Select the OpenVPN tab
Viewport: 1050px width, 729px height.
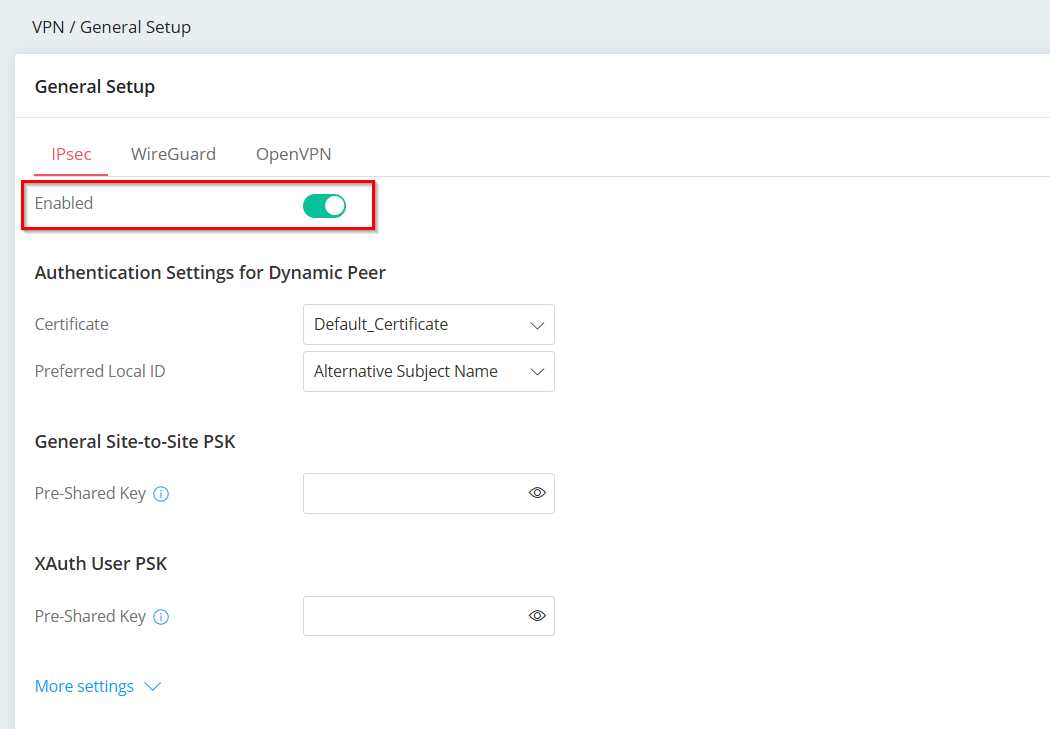pos(293,154)
